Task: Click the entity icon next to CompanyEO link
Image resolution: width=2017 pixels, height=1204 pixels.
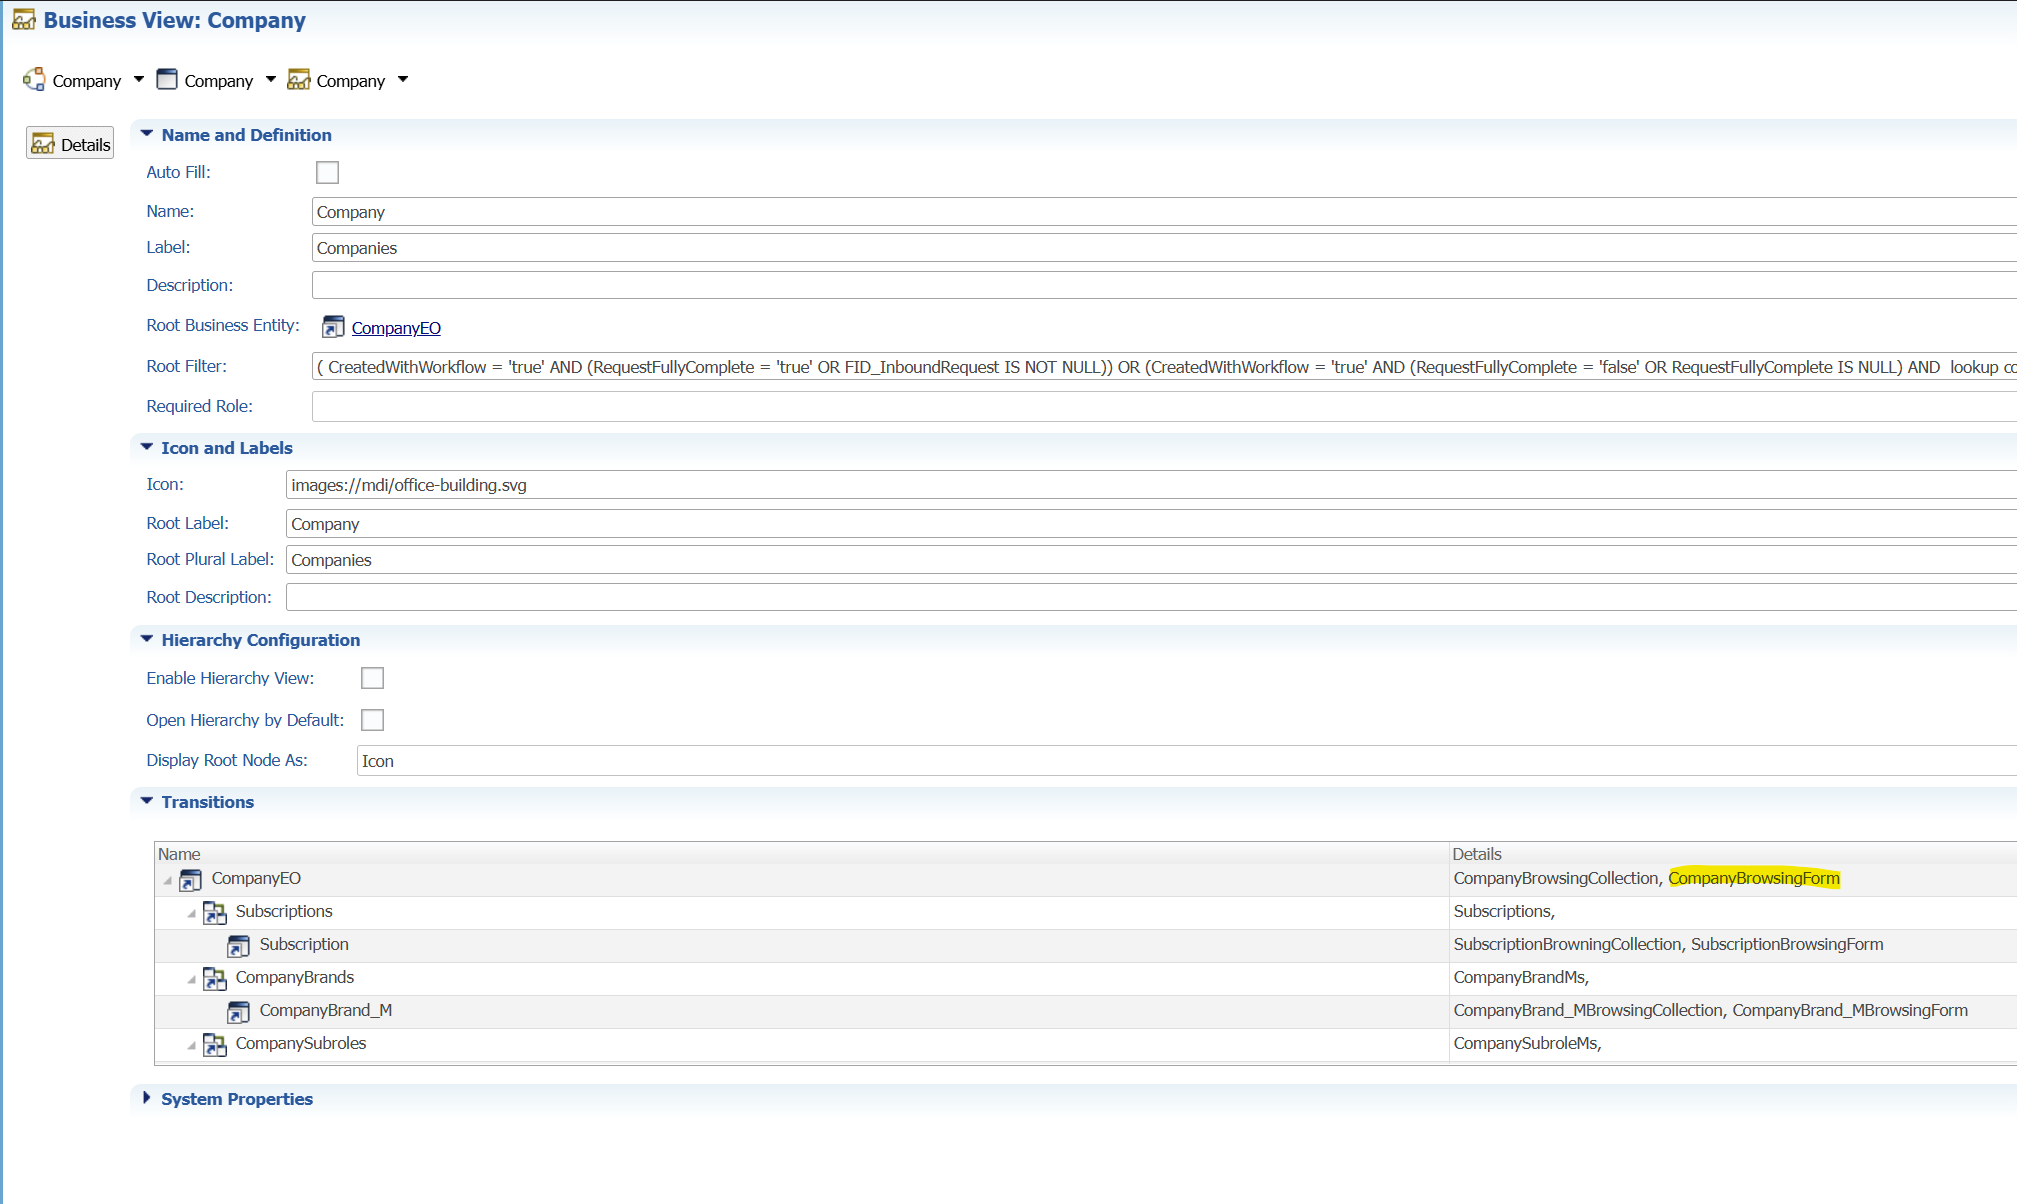Action: pyautogui.click(x=333, y=327)
